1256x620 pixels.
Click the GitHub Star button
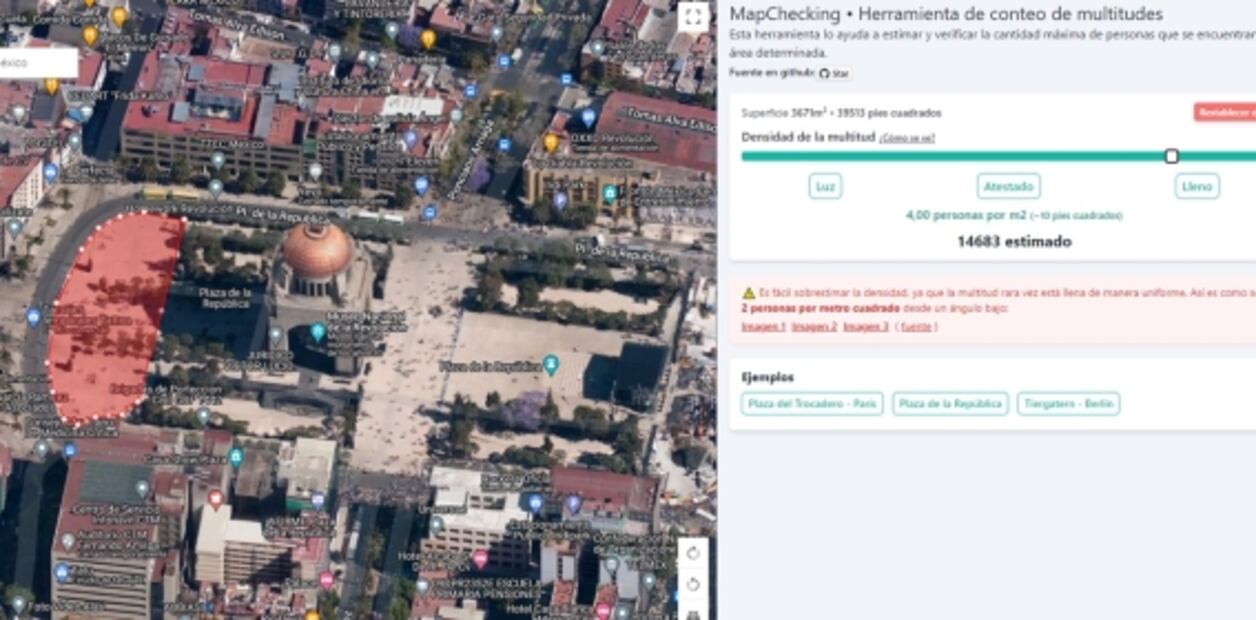tap(834, 74)
